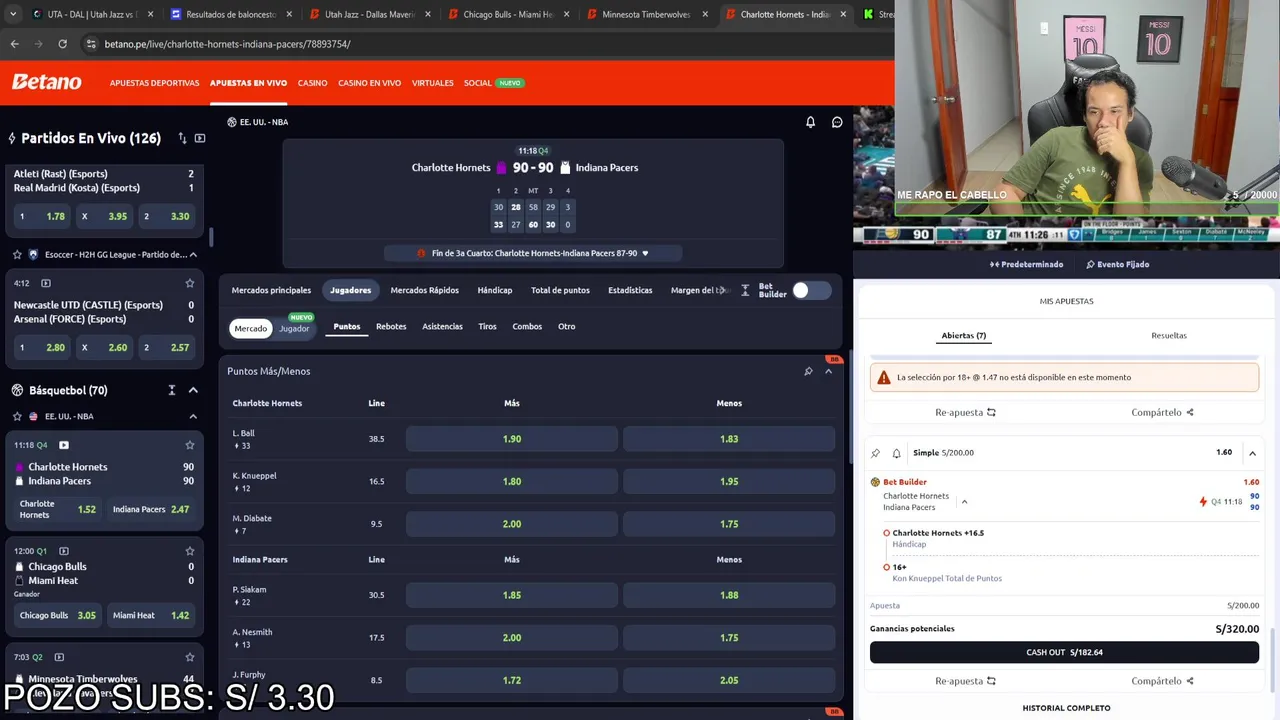Favorite the Charlotte Hornets match star in sidebar
Image resolution: width=1280 pixels, height=720 pixels.
point(190,445)
